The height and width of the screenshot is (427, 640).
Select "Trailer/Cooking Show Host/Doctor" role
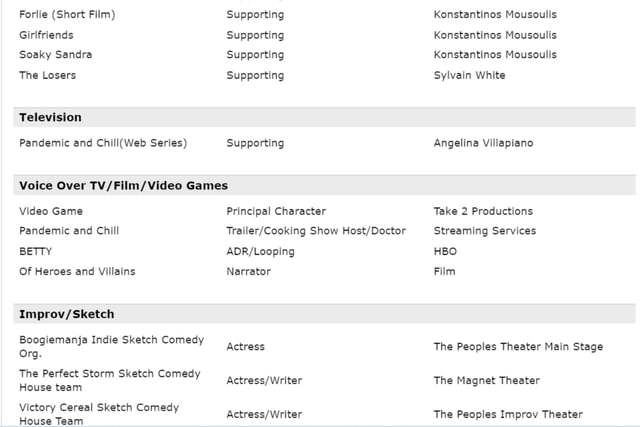click(x=316, y=231)
